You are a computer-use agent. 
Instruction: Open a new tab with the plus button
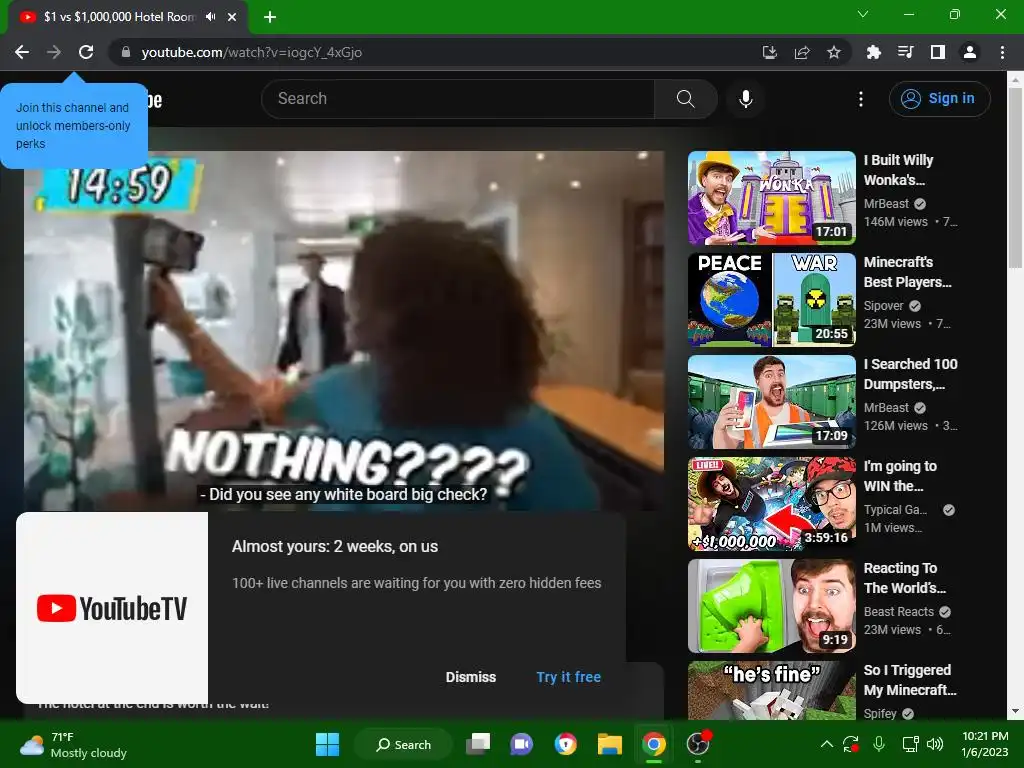pos(270,17)
